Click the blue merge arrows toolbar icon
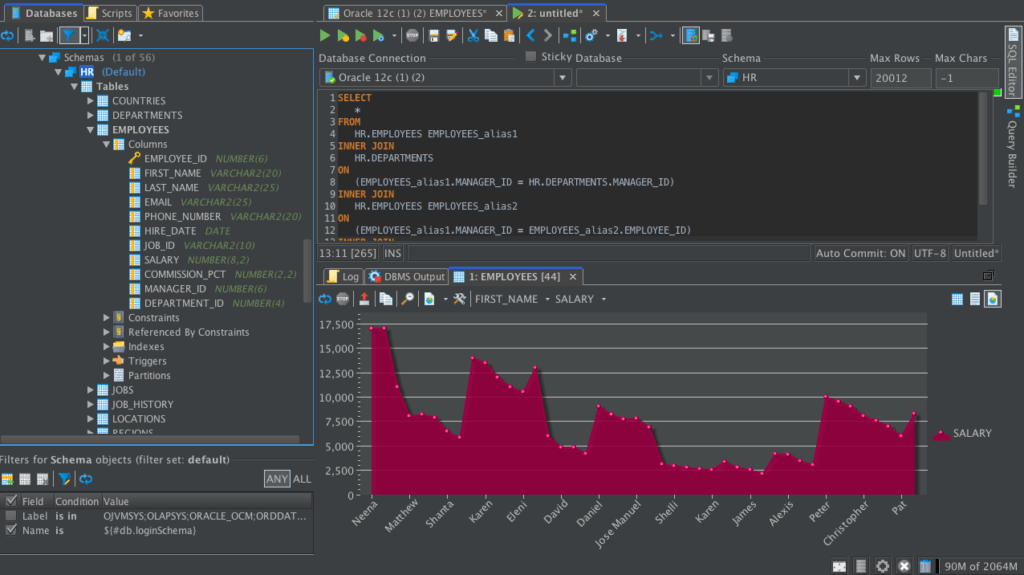The image size is (1024, 575). coord(656,36)
